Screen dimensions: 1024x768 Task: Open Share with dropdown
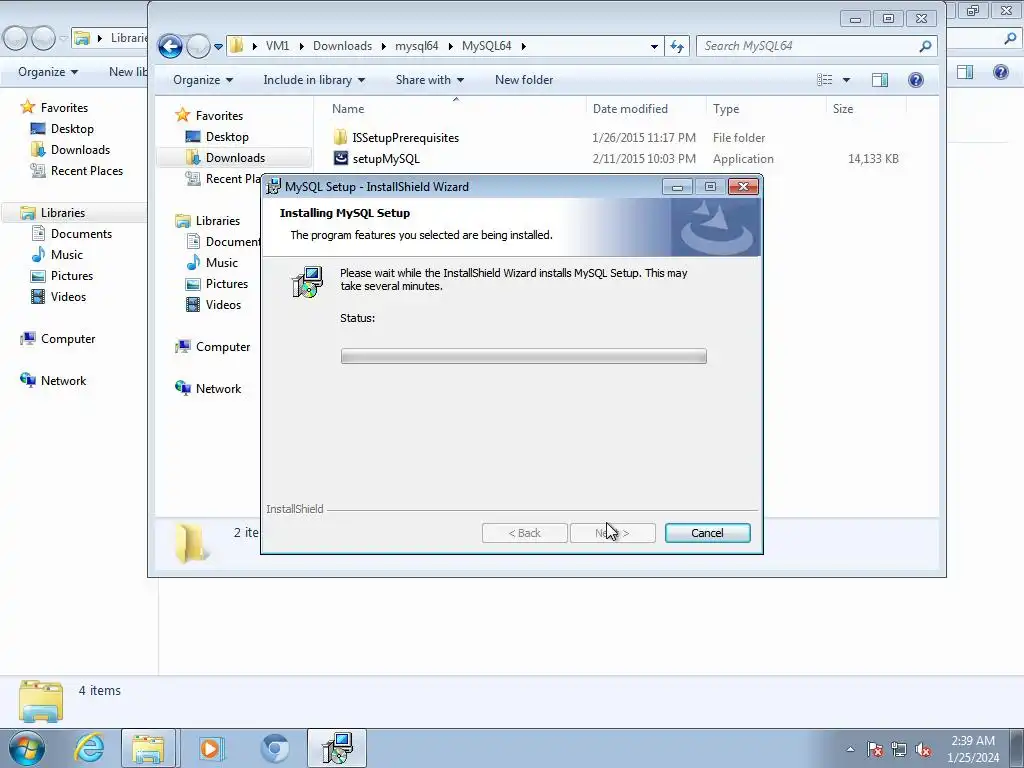[430, 80]
